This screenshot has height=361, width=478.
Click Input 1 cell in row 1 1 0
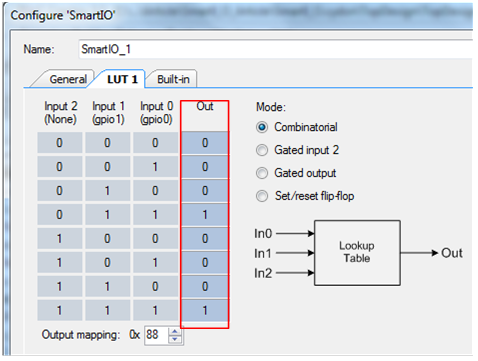tap(107, 287)
